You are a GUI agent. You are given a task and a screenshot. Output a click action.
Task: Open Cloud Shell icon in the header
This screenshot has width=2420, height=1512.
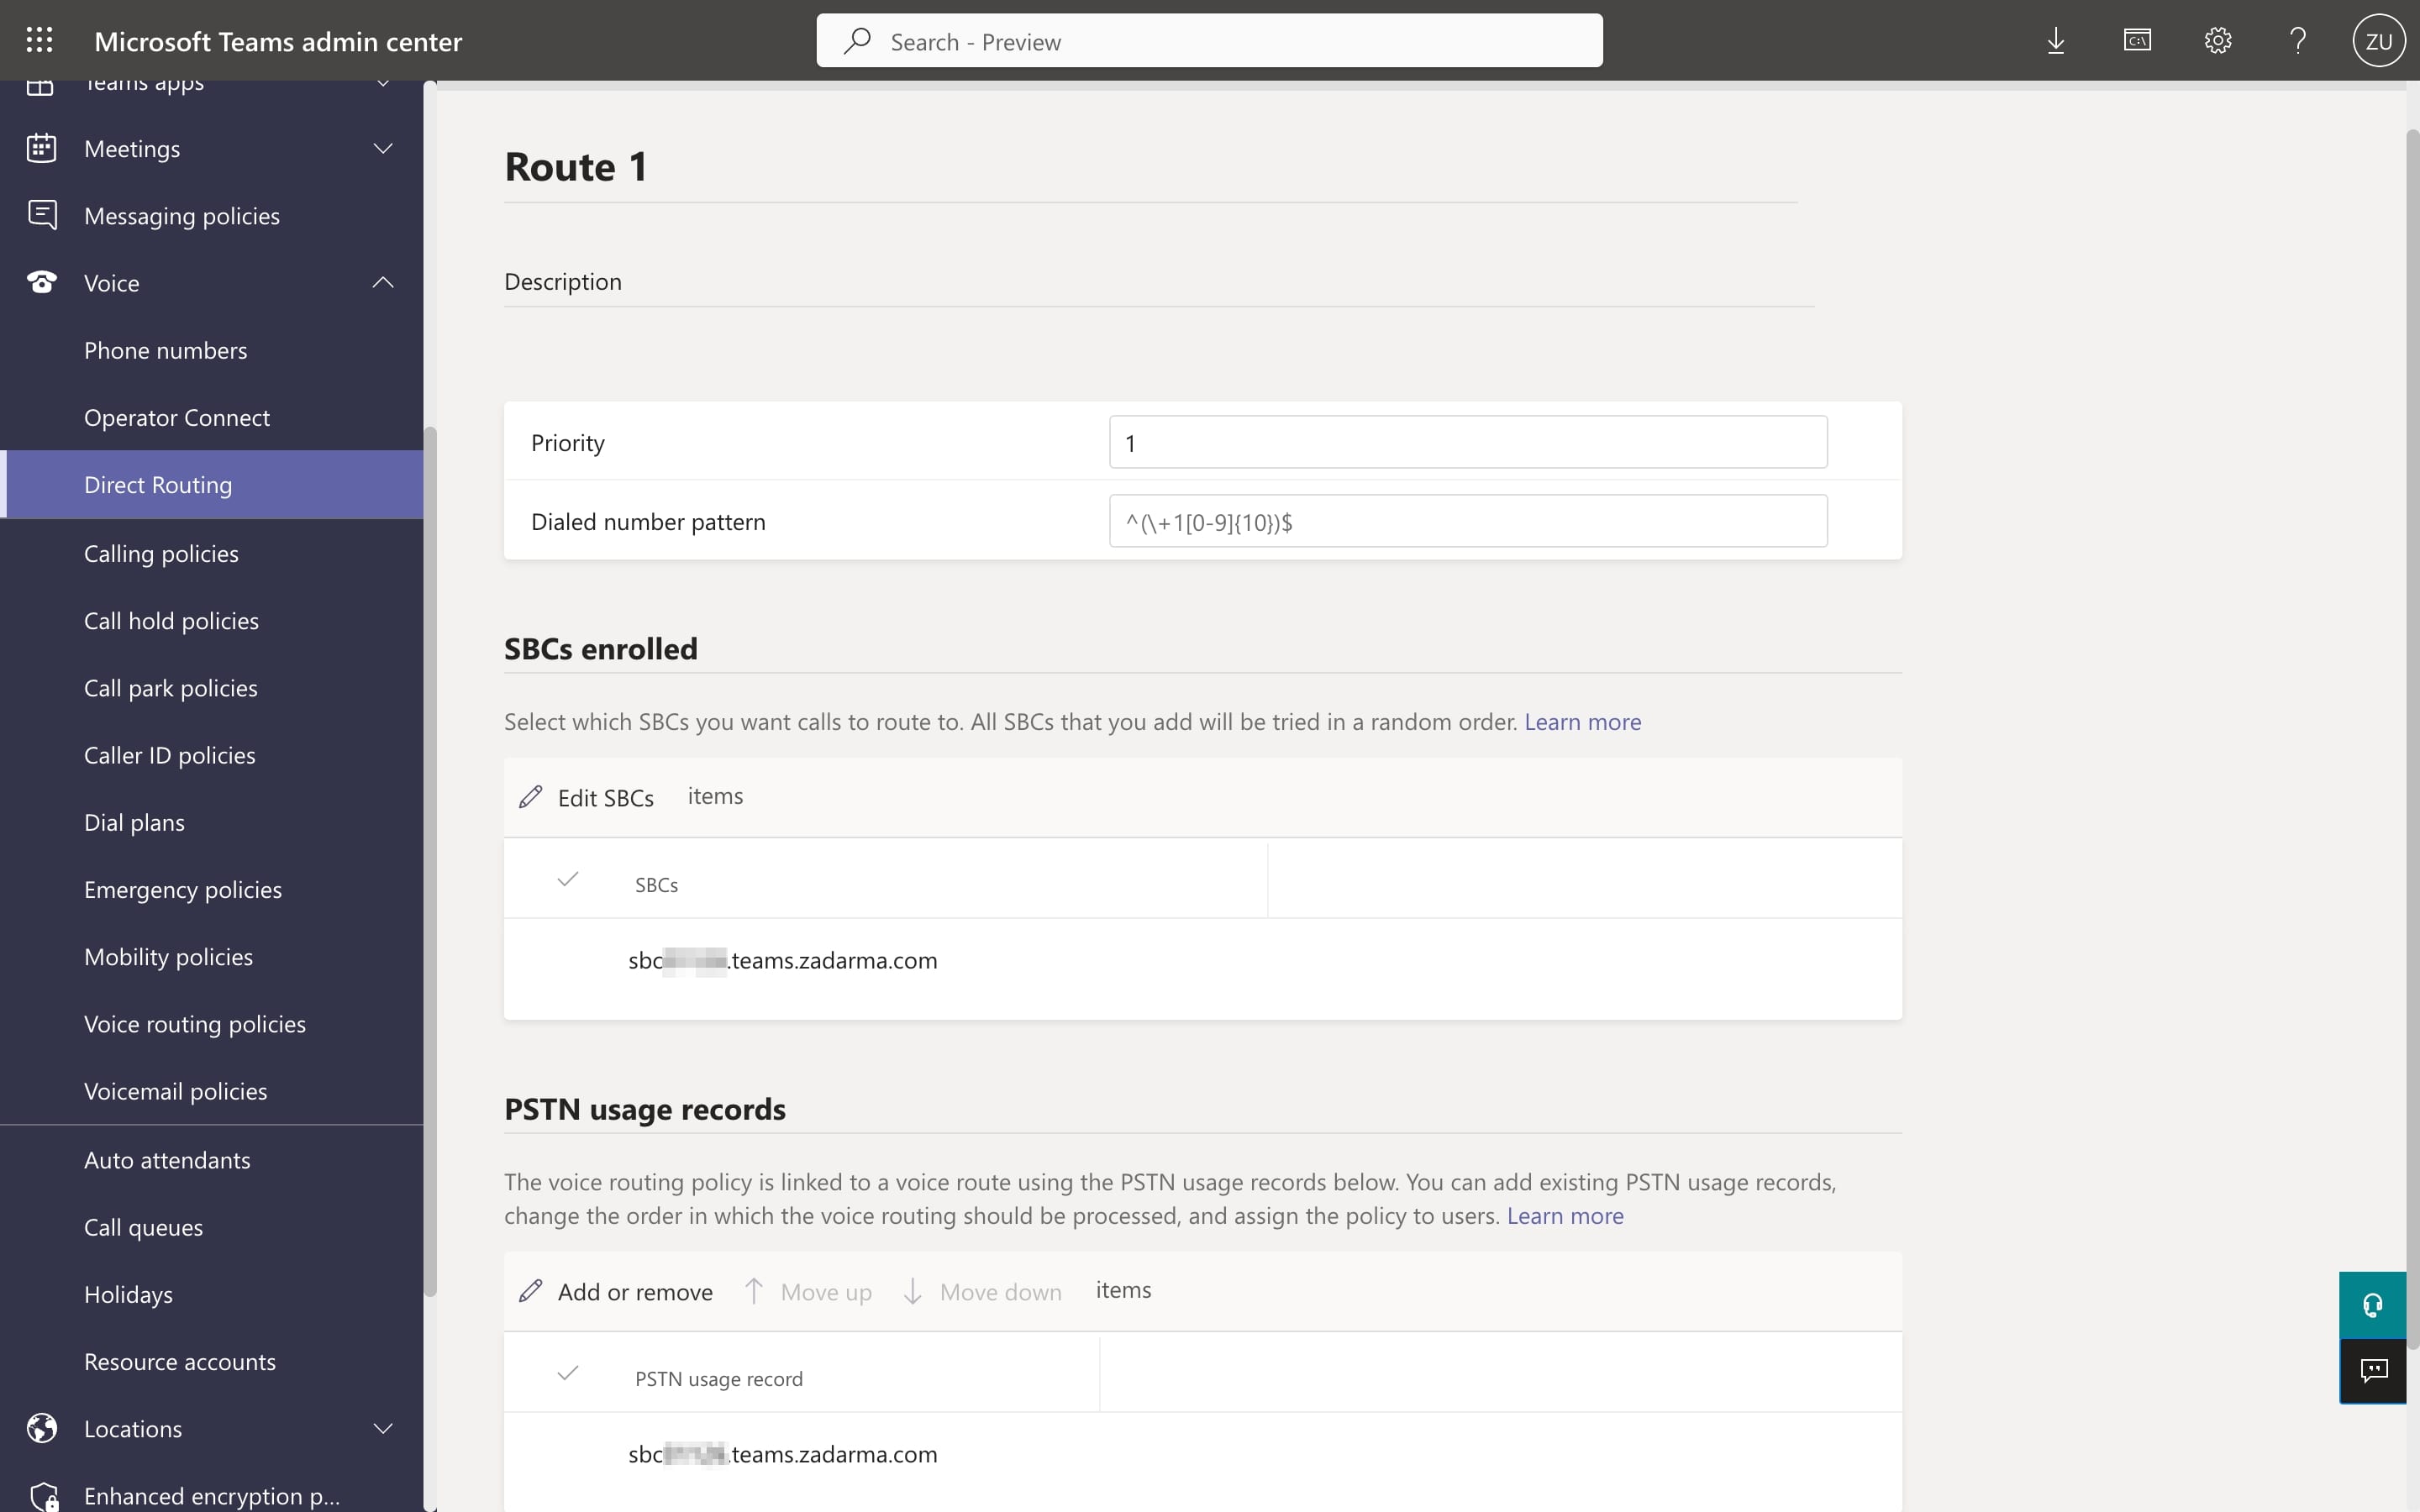coord(2137,40)
